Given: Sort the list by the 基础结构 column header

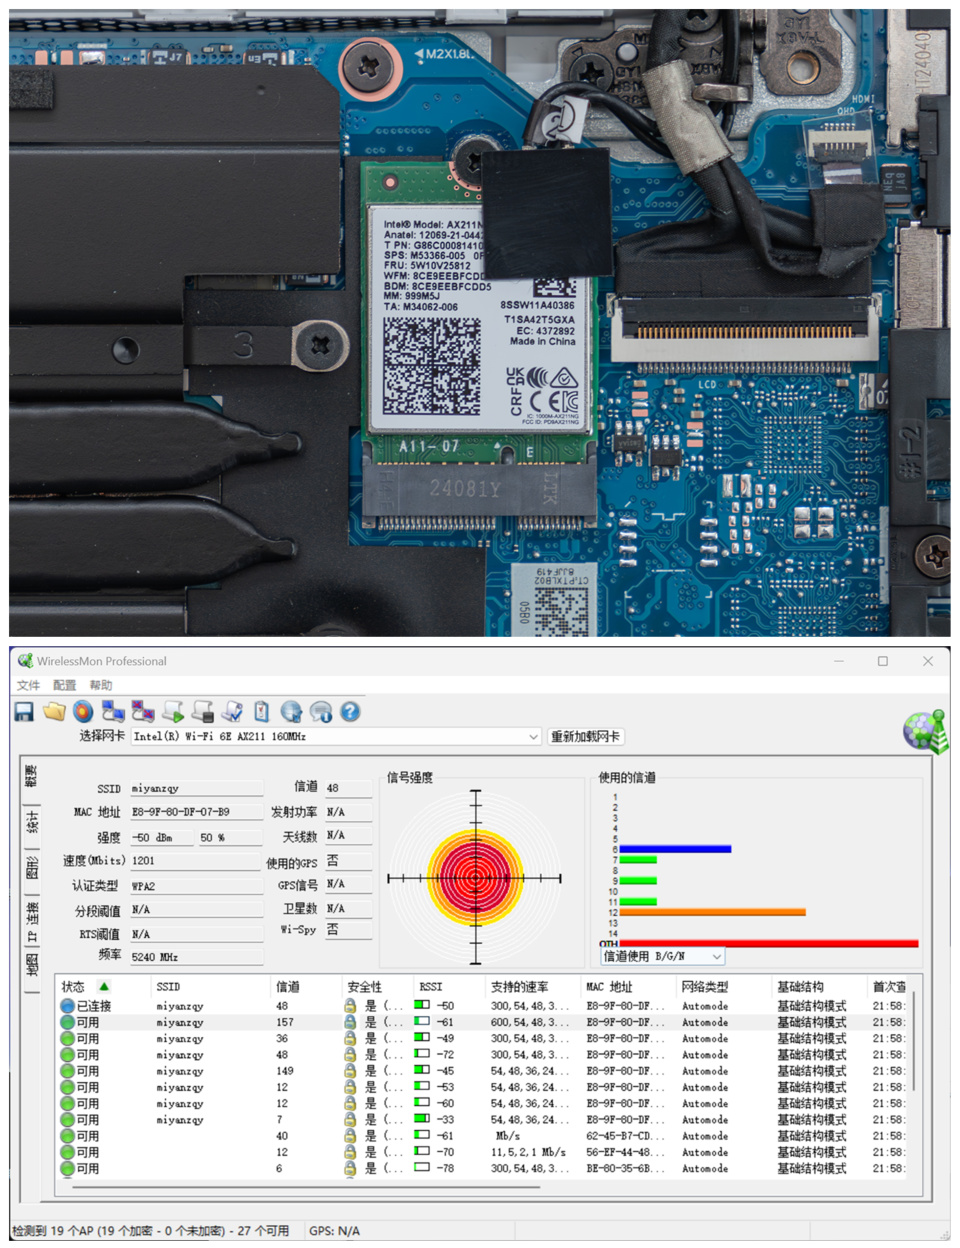Looking at the screenshot, I should point(820,986).
